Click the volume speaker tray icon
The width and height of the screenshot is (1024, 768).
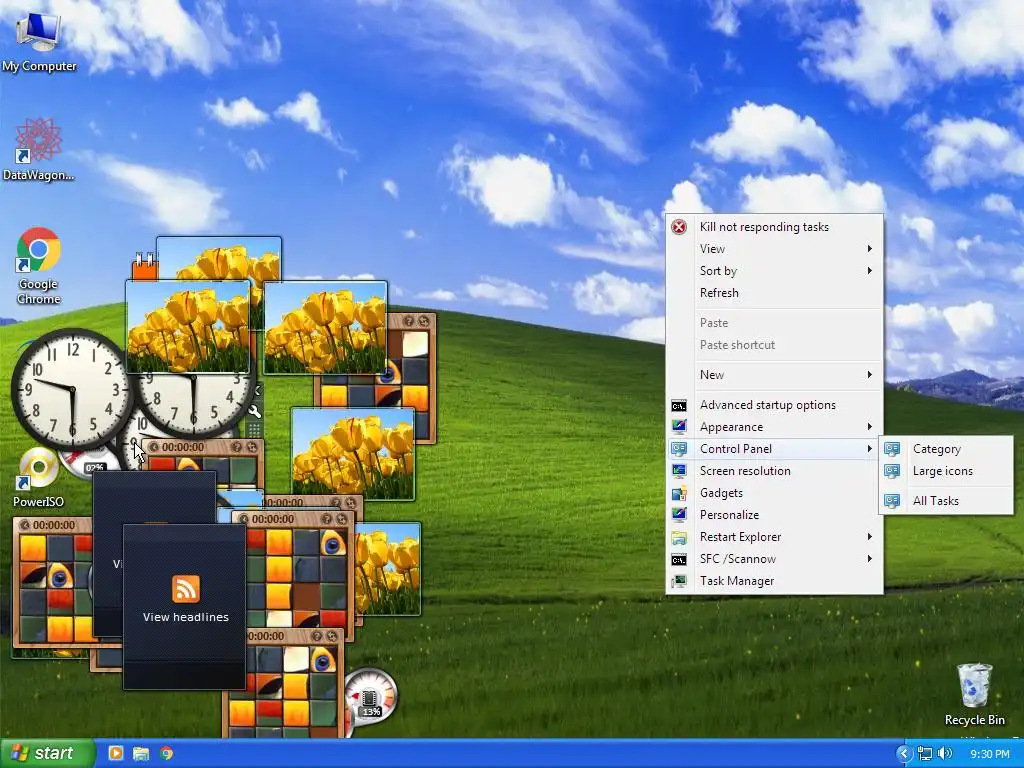(x=944, y=754)
